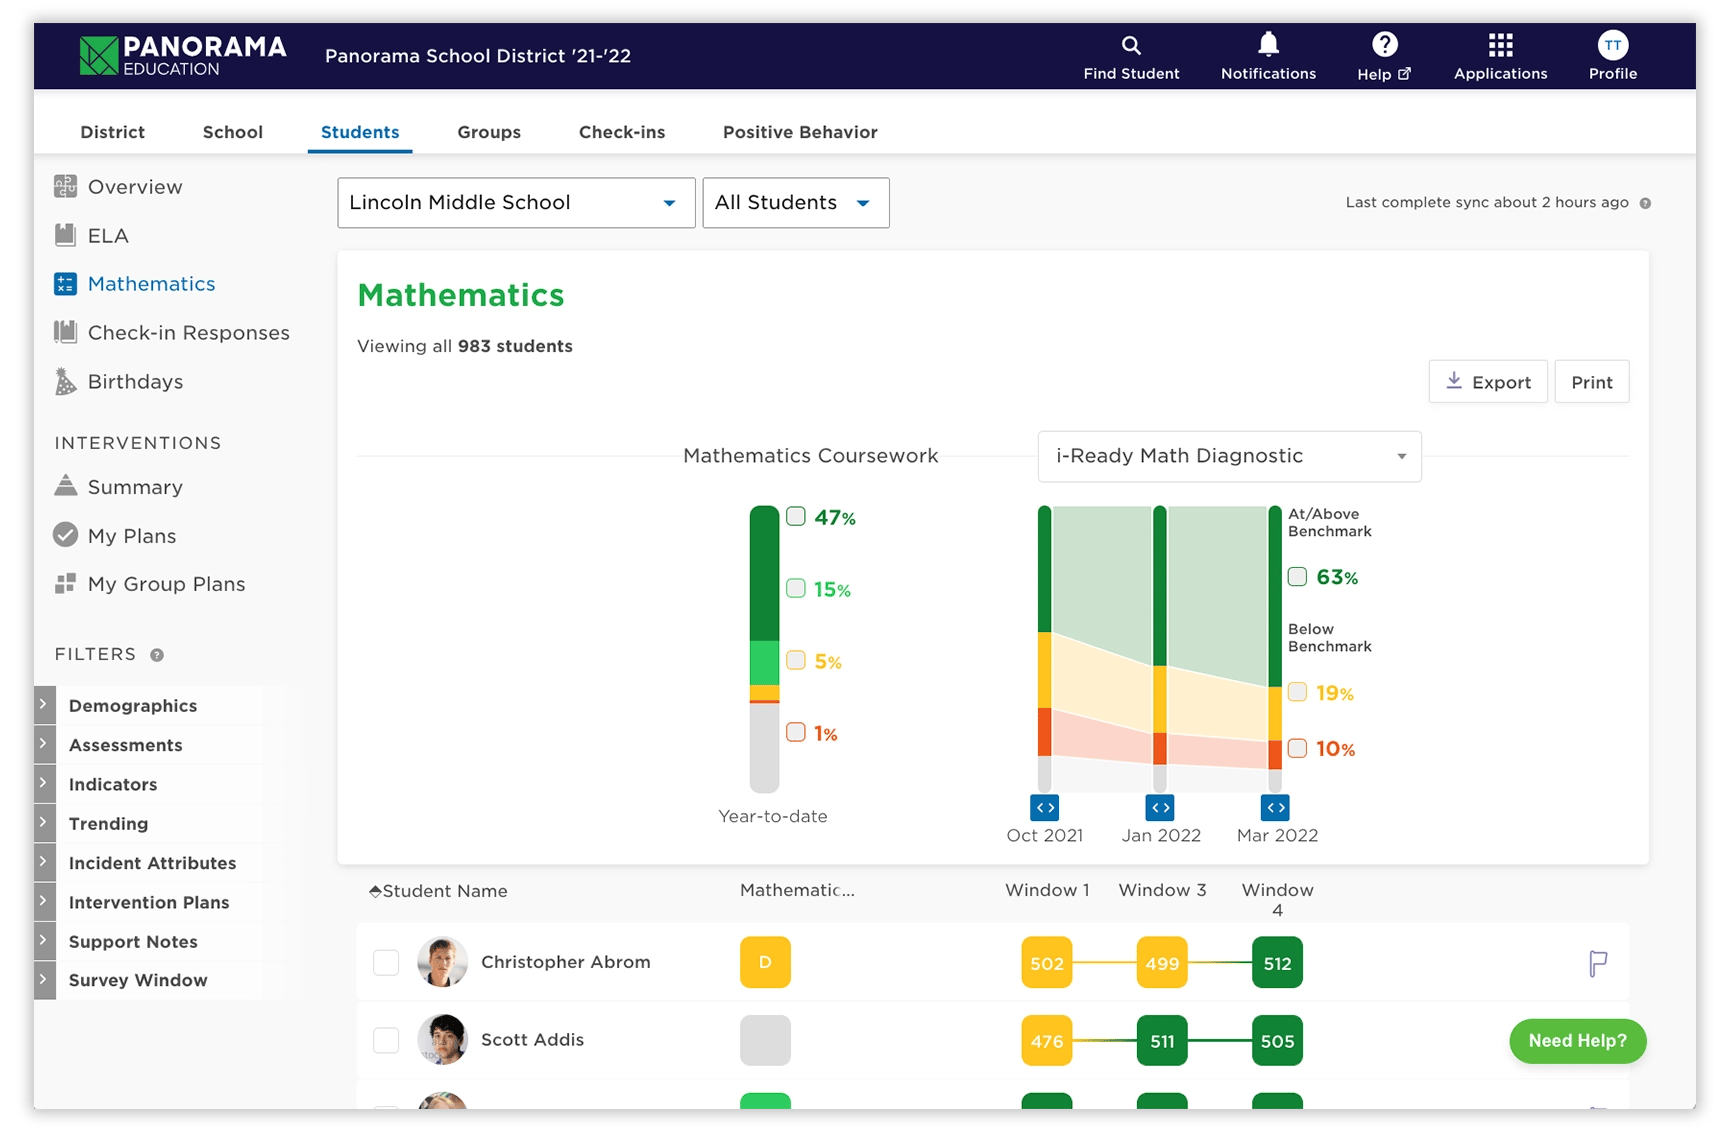Click the Mar 2022 window arrows icon
The height and width of the screenshot is (1132, 1730).
point(1275,807)
